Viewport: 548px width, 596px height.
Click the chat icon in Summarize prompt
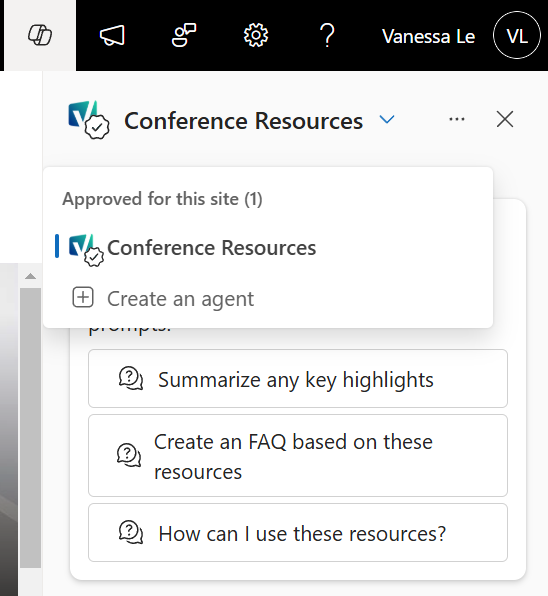click(x=131, y=379)
